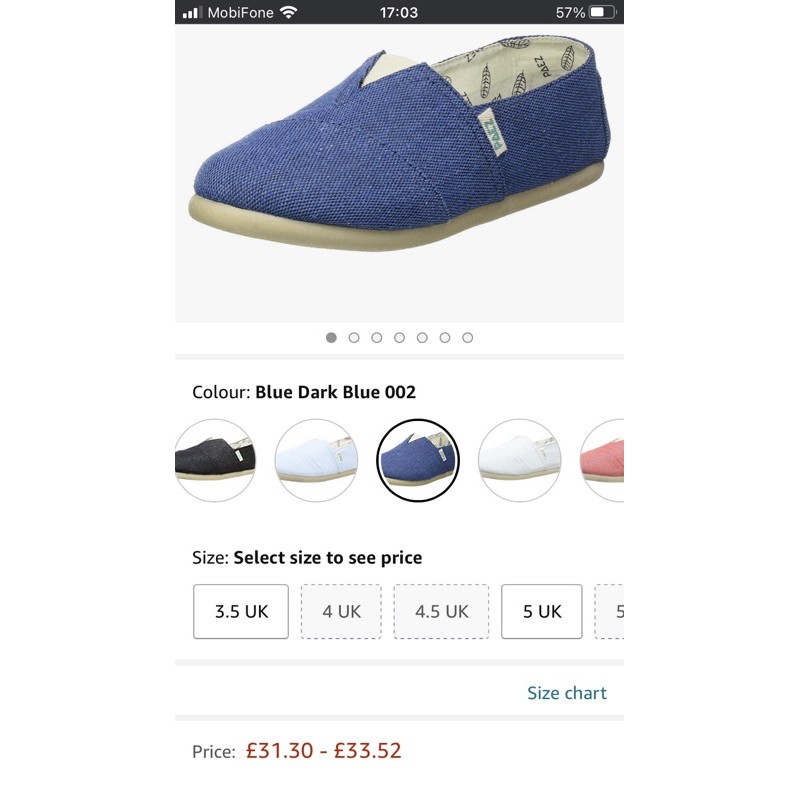Screen dimensions: 800x800
Task: Tap the cellular signal bars icon
Action: point(192,13)
